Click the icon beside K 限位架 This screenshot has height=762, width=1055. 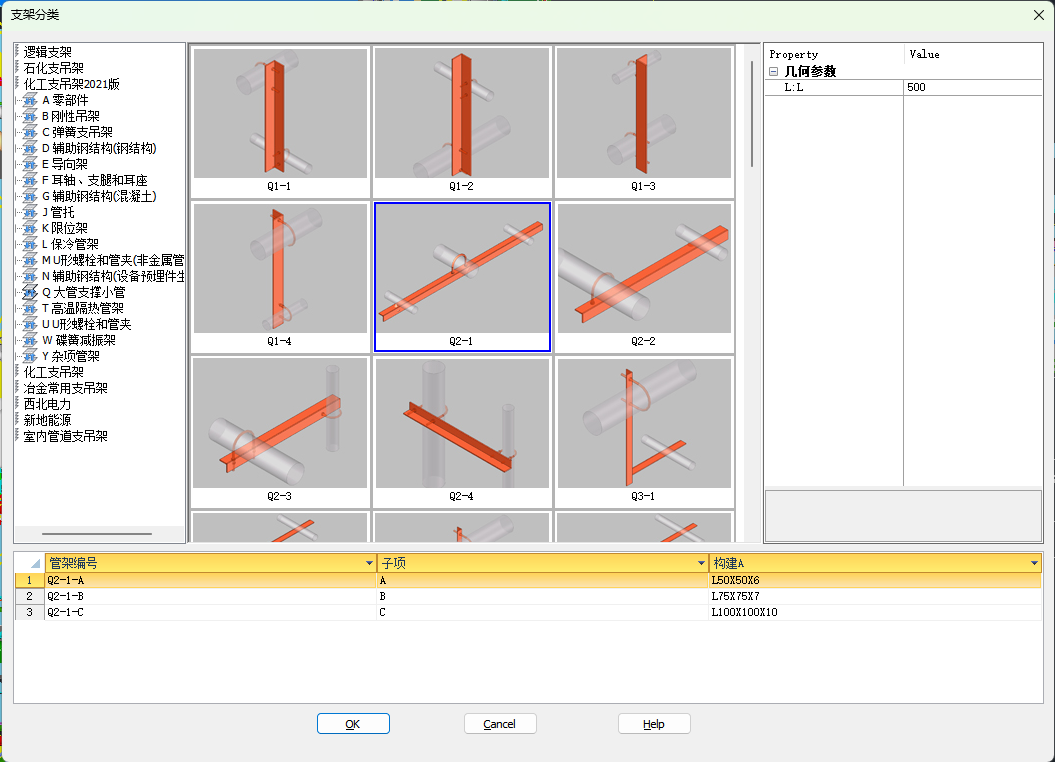(x=30, y=228)
